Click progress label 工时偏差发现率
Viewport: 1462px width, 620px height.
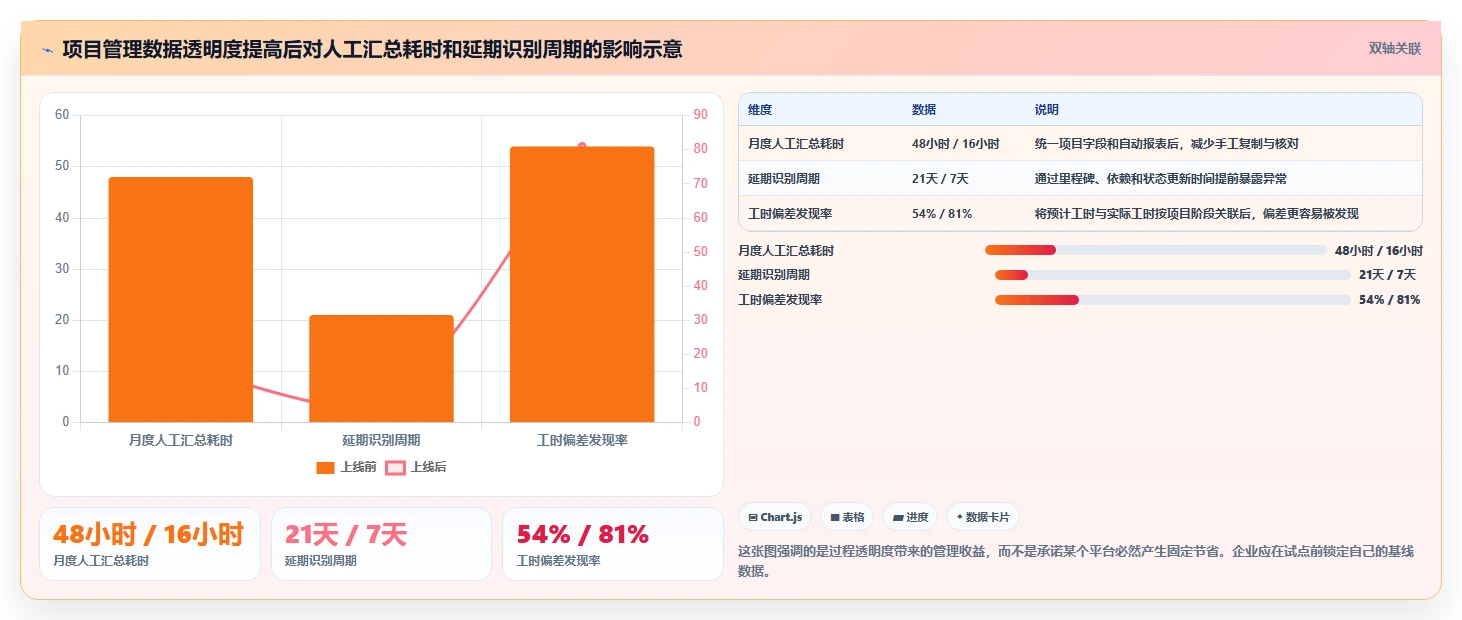click(x=780, y=300)
